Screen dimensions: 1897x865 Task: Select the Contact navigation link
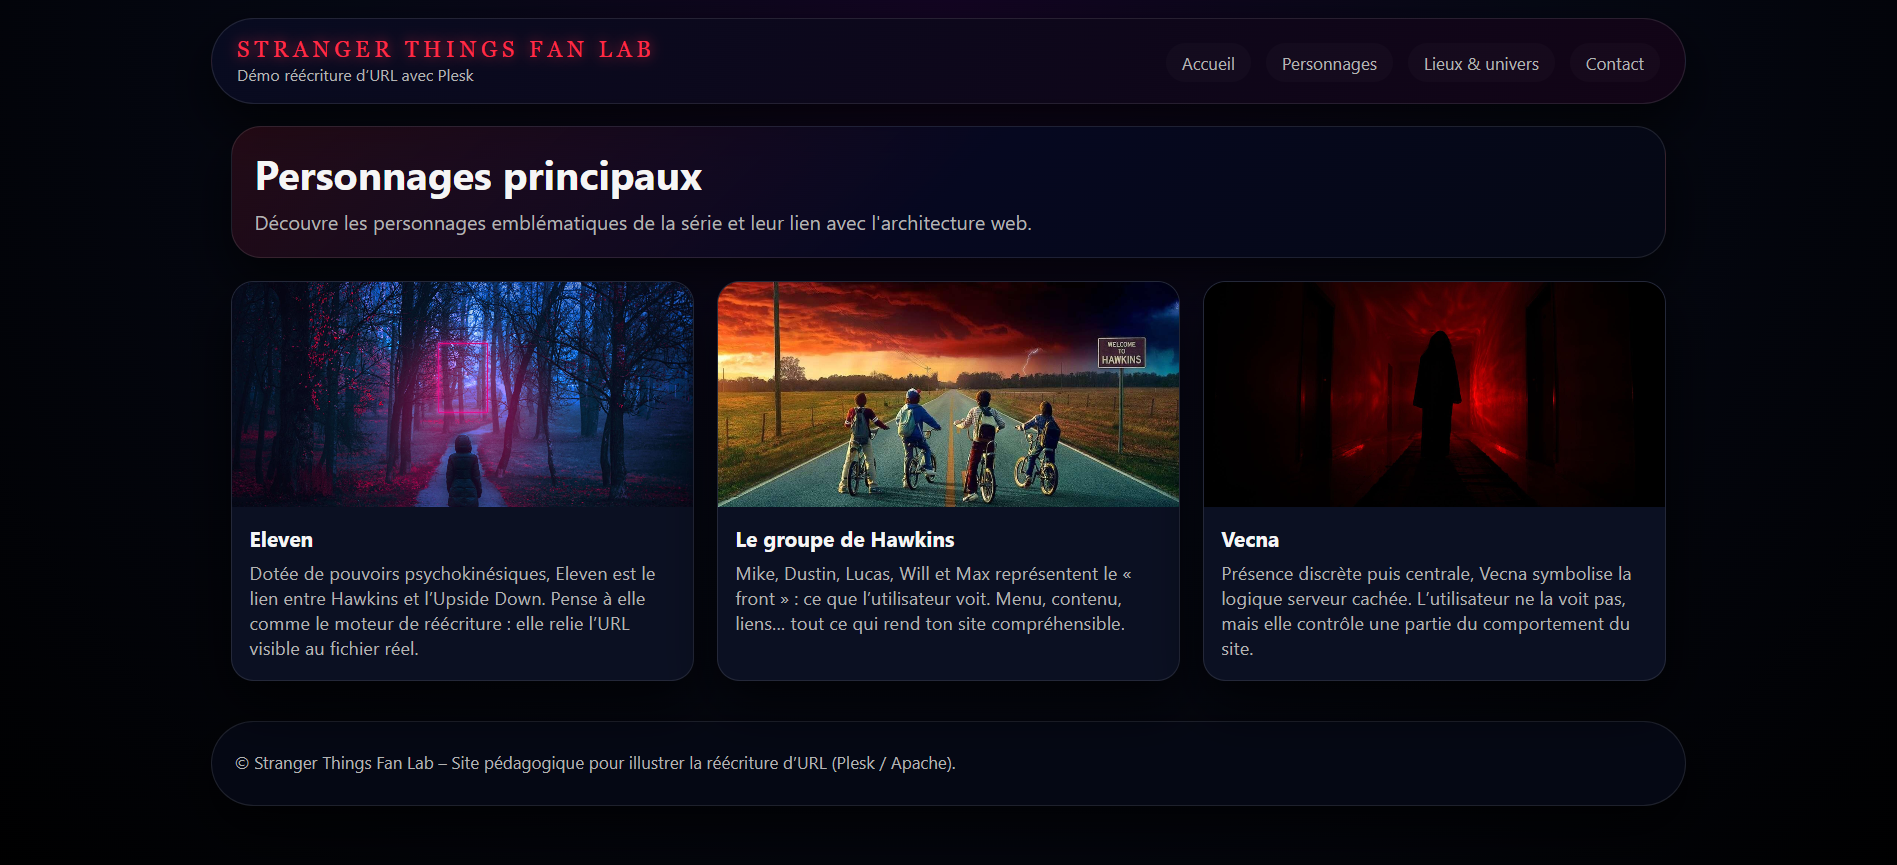pyautogui.click(x=1614, y=64)
